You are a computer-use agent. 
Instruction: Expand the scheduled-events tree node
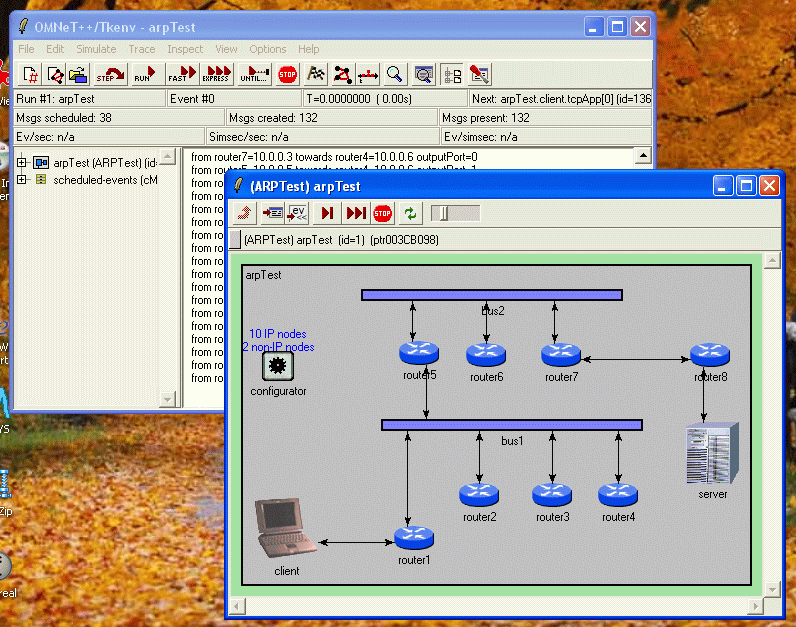click(21, 179)
